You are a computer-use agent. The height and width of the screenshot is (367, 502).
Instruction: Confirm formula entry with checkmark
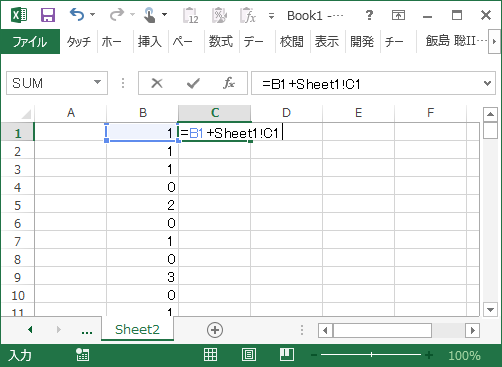point(193,83)
